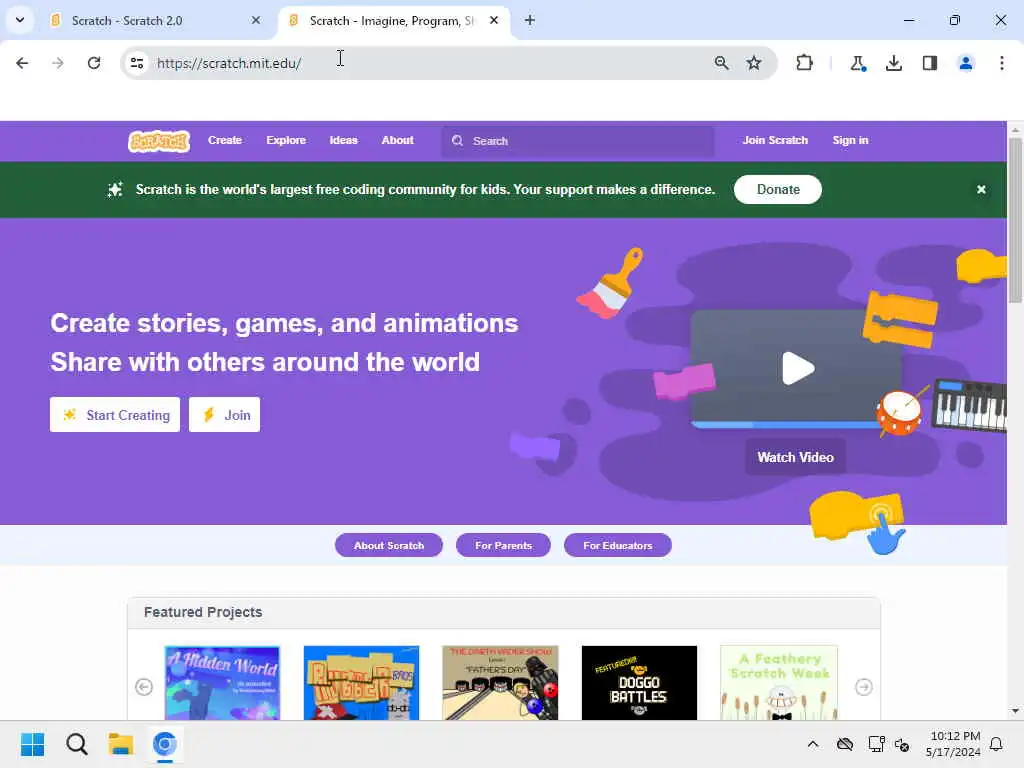Expand hidden system tray icons

pos(812,744)
